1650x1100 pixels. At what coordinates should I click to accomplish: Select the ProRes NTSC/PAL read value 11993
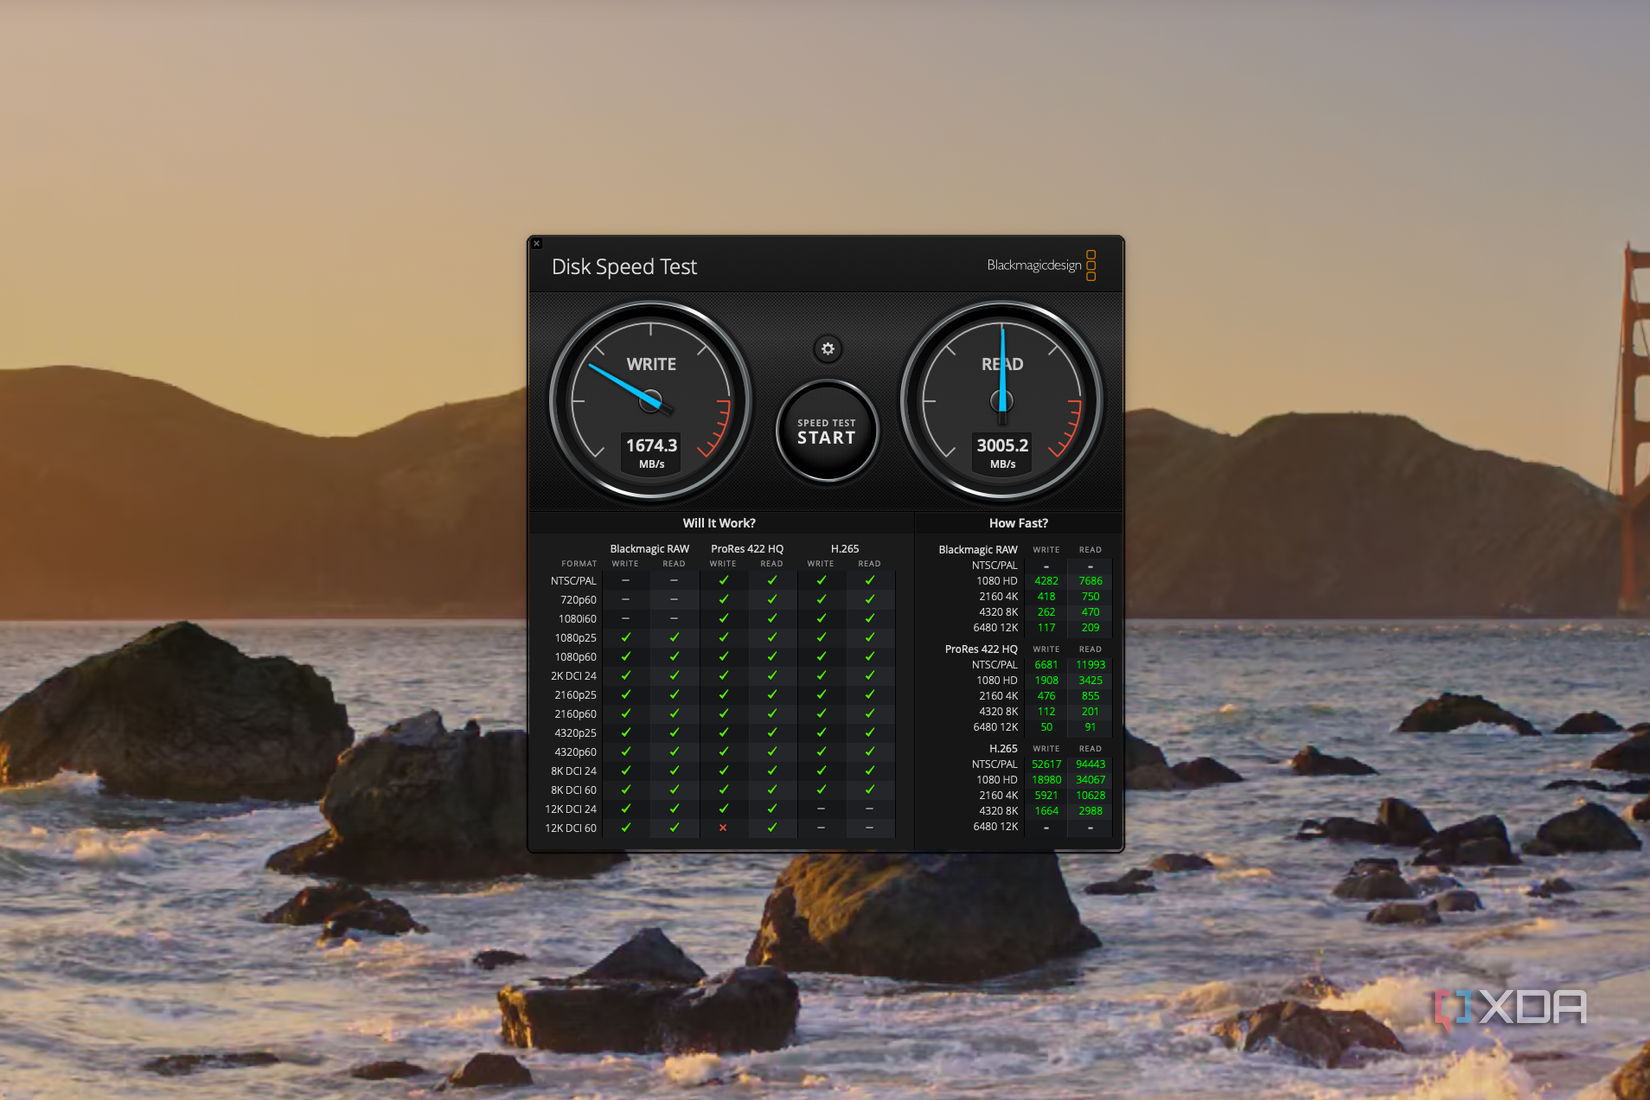(1090, 665)
